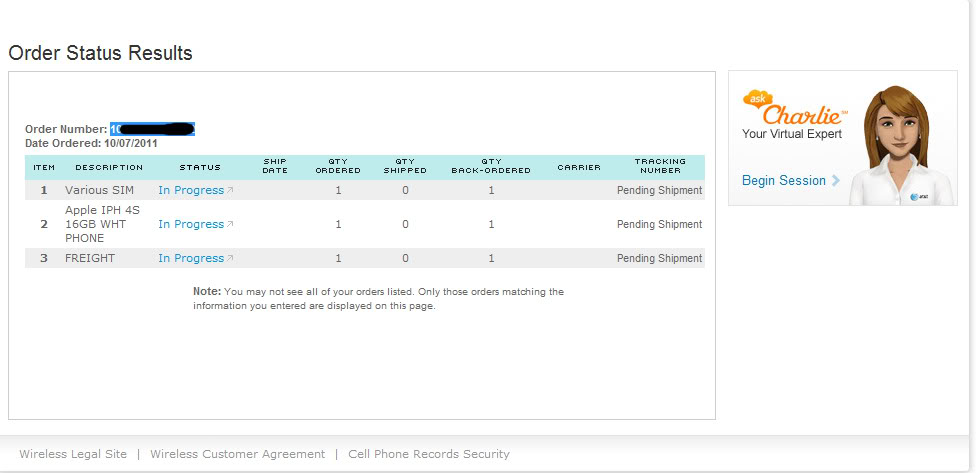978x473 pixels.
Task: Click the Ask Charlie logo
Action: (794, 108)
